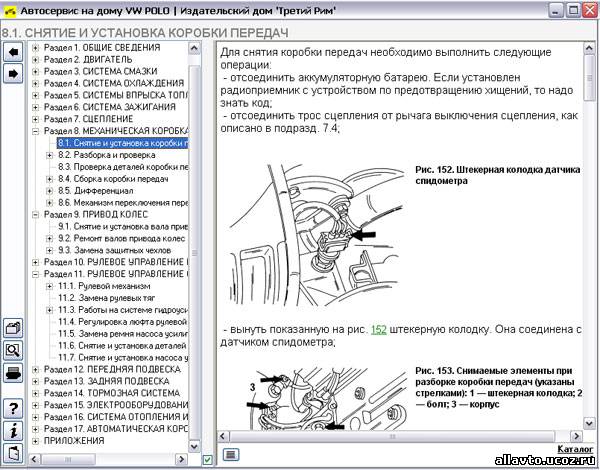Click content pane scroll left arrow
600x470 pixels.
[x=223, y=436]
